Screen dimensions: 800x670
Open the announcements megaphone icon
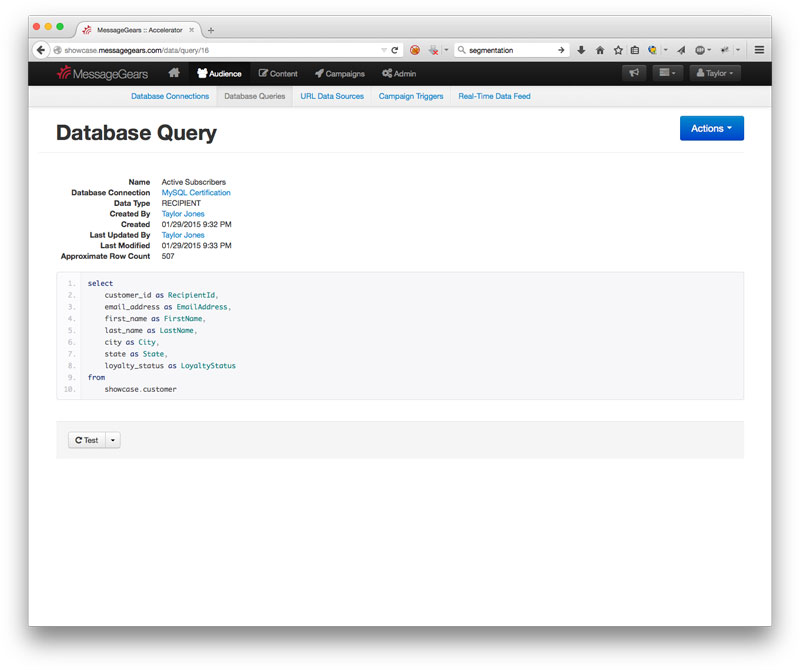point(633,73)
